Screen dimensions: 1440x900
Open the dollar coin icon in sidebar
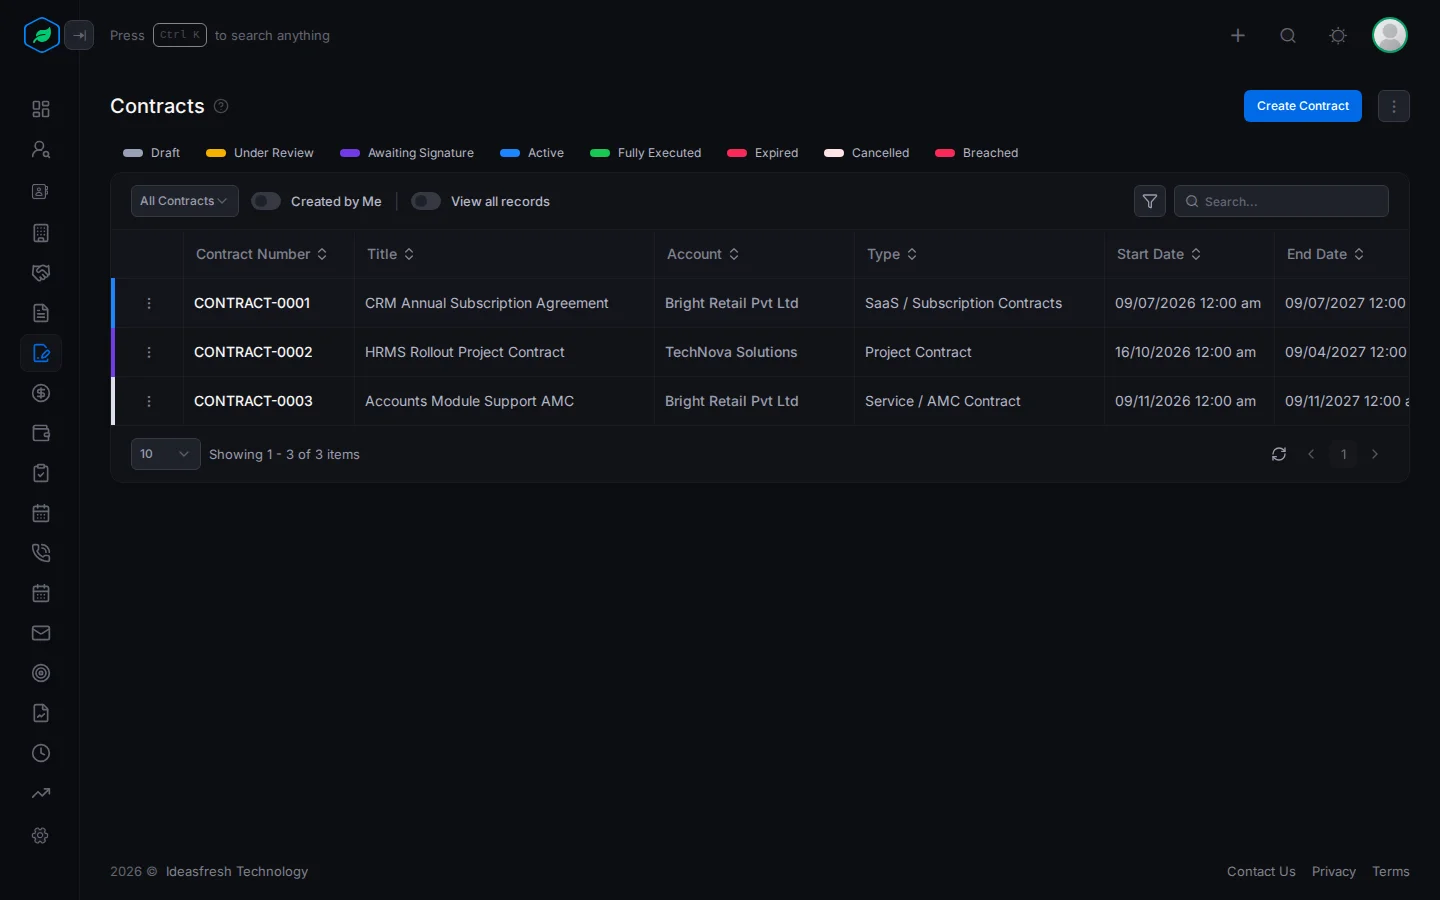[x=41, y=393]
